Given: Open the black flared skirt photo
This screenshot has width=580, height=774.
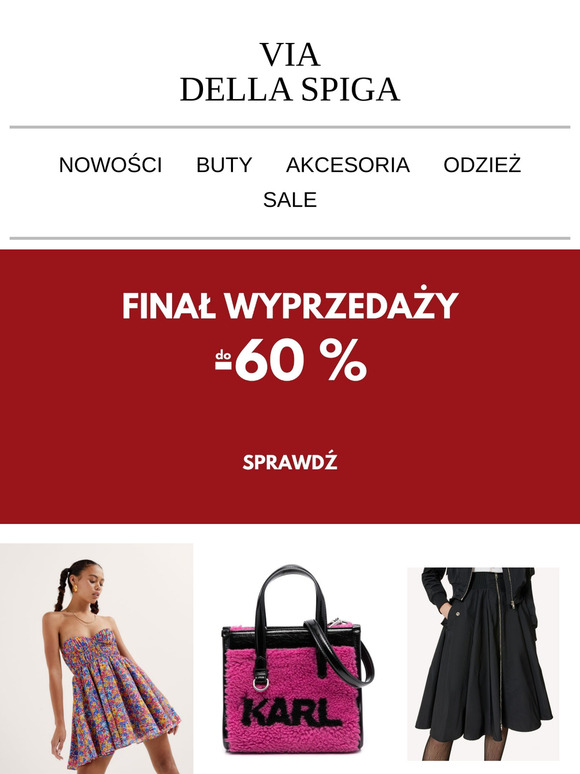Looking at the screenshot, I should (x=483, y=664).
